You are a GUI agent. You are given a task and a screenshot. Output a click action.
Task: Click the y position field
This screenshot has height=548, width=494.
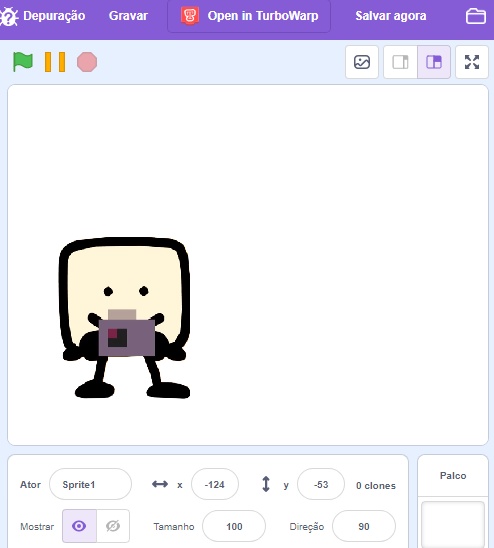point(321,484)
